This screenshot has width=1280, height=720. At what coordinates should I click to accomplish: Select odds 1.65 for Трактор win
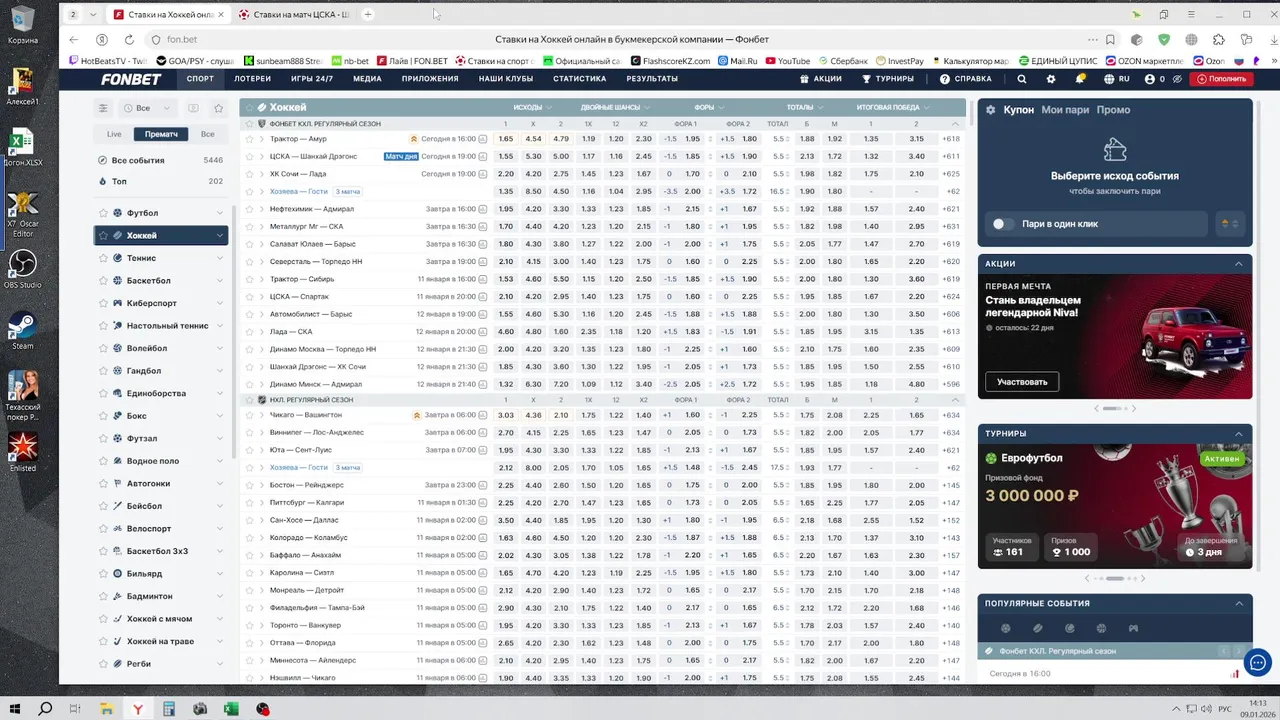505,139
